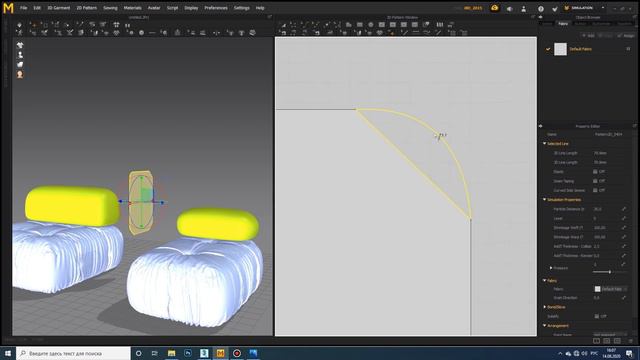The width and height of the screenshot is (640, 360).
Task: Undock the 2D Pattern Window panel
Action: click(533, 17)
